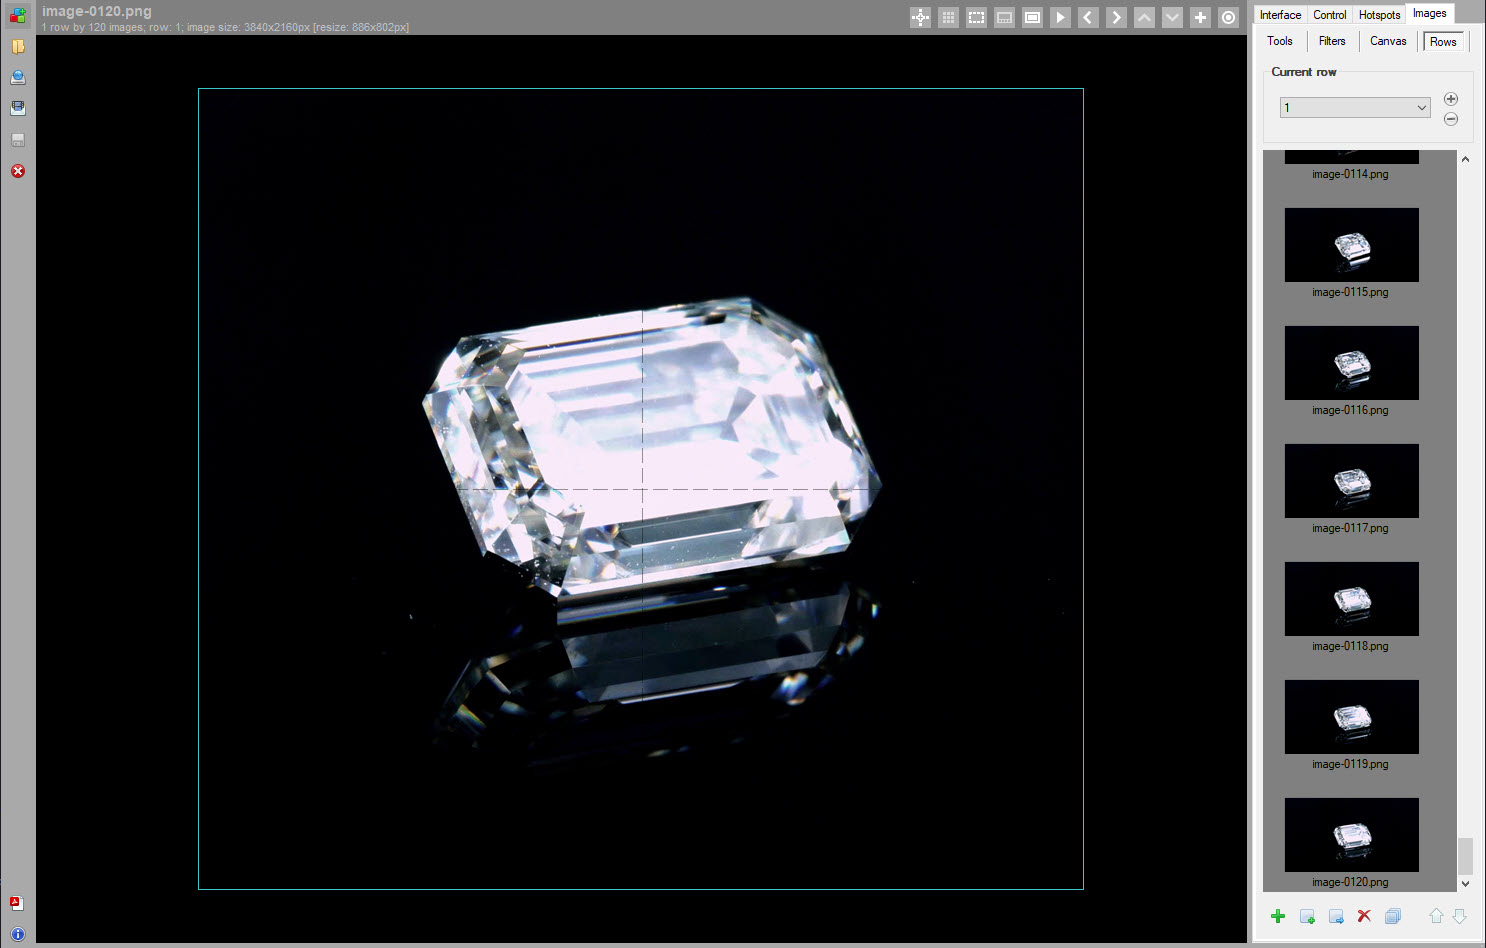Click the circular hotspot target icon
The image size is (1486, 948).
(x=1228, y=17)
